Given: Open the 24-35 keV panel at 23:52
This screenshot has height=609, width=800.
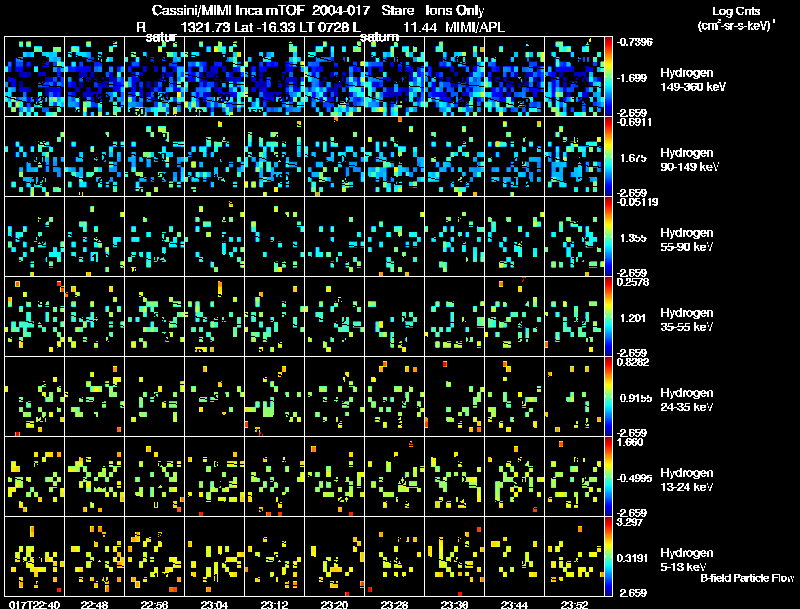Looking at the screenshot, I should tap(574, 396).
